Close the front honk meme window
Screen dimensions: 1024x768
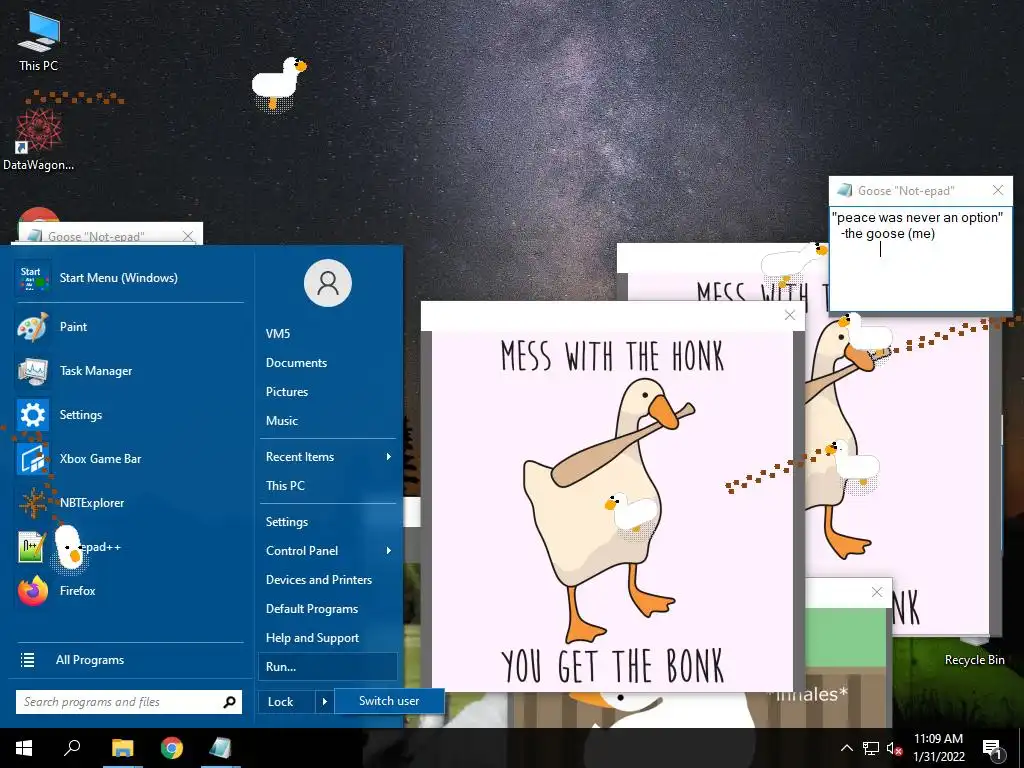pos(790,315)
